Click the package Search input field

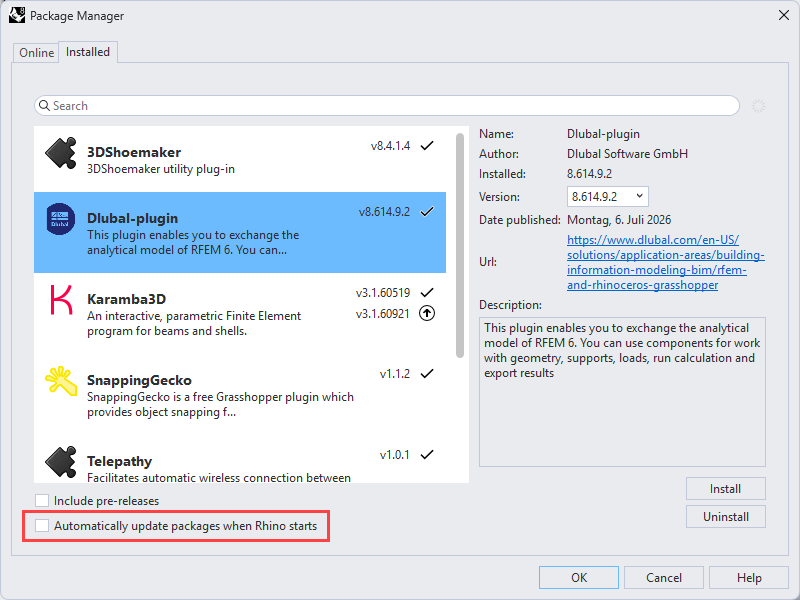[x=387, y=106]
